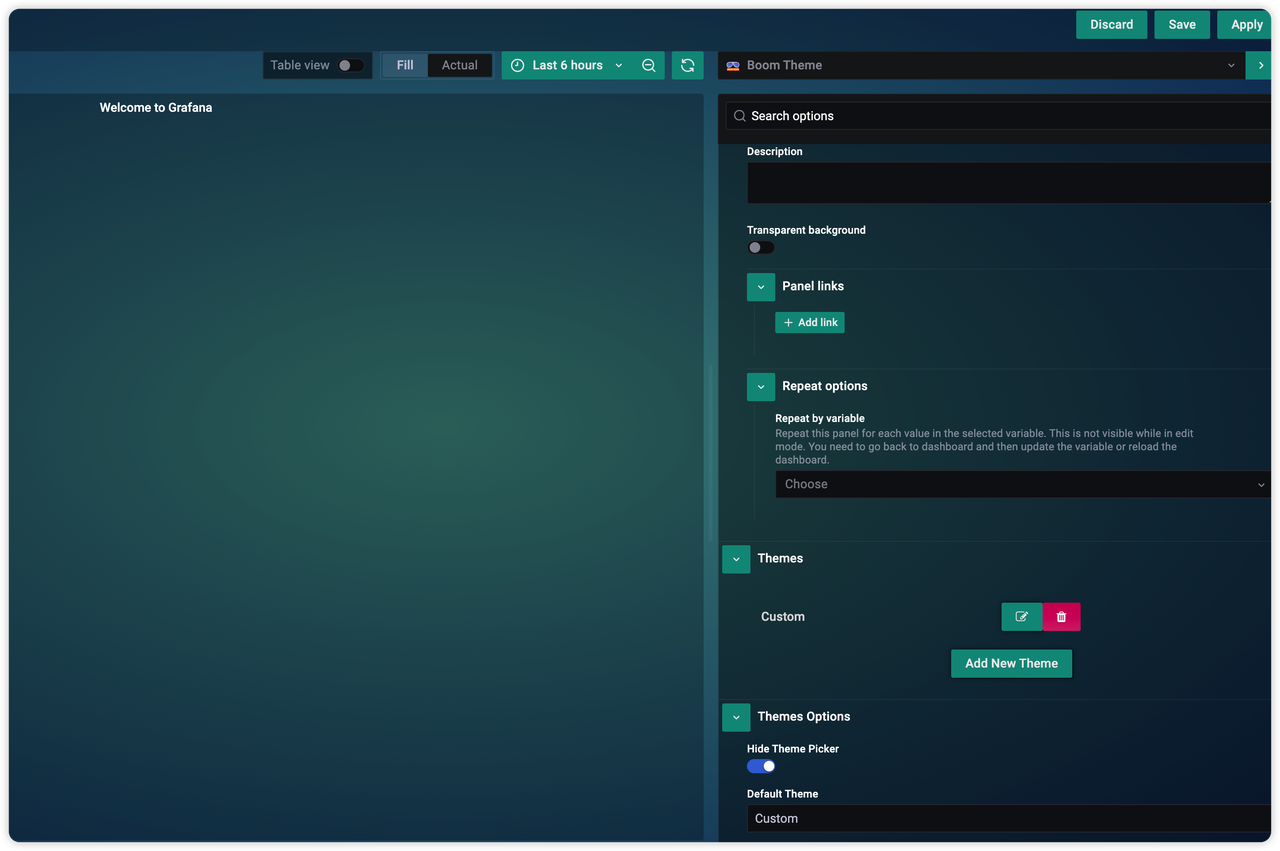
Task: Collapse the Panel links section
Action: (x=761, y=287)
